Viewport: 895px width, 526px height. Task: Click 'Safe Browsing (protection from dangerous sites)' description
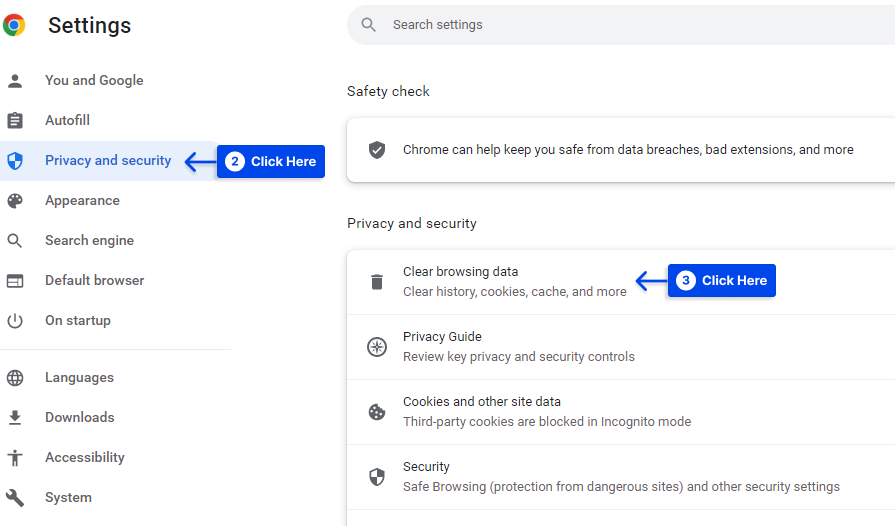[x=622, y=487]
